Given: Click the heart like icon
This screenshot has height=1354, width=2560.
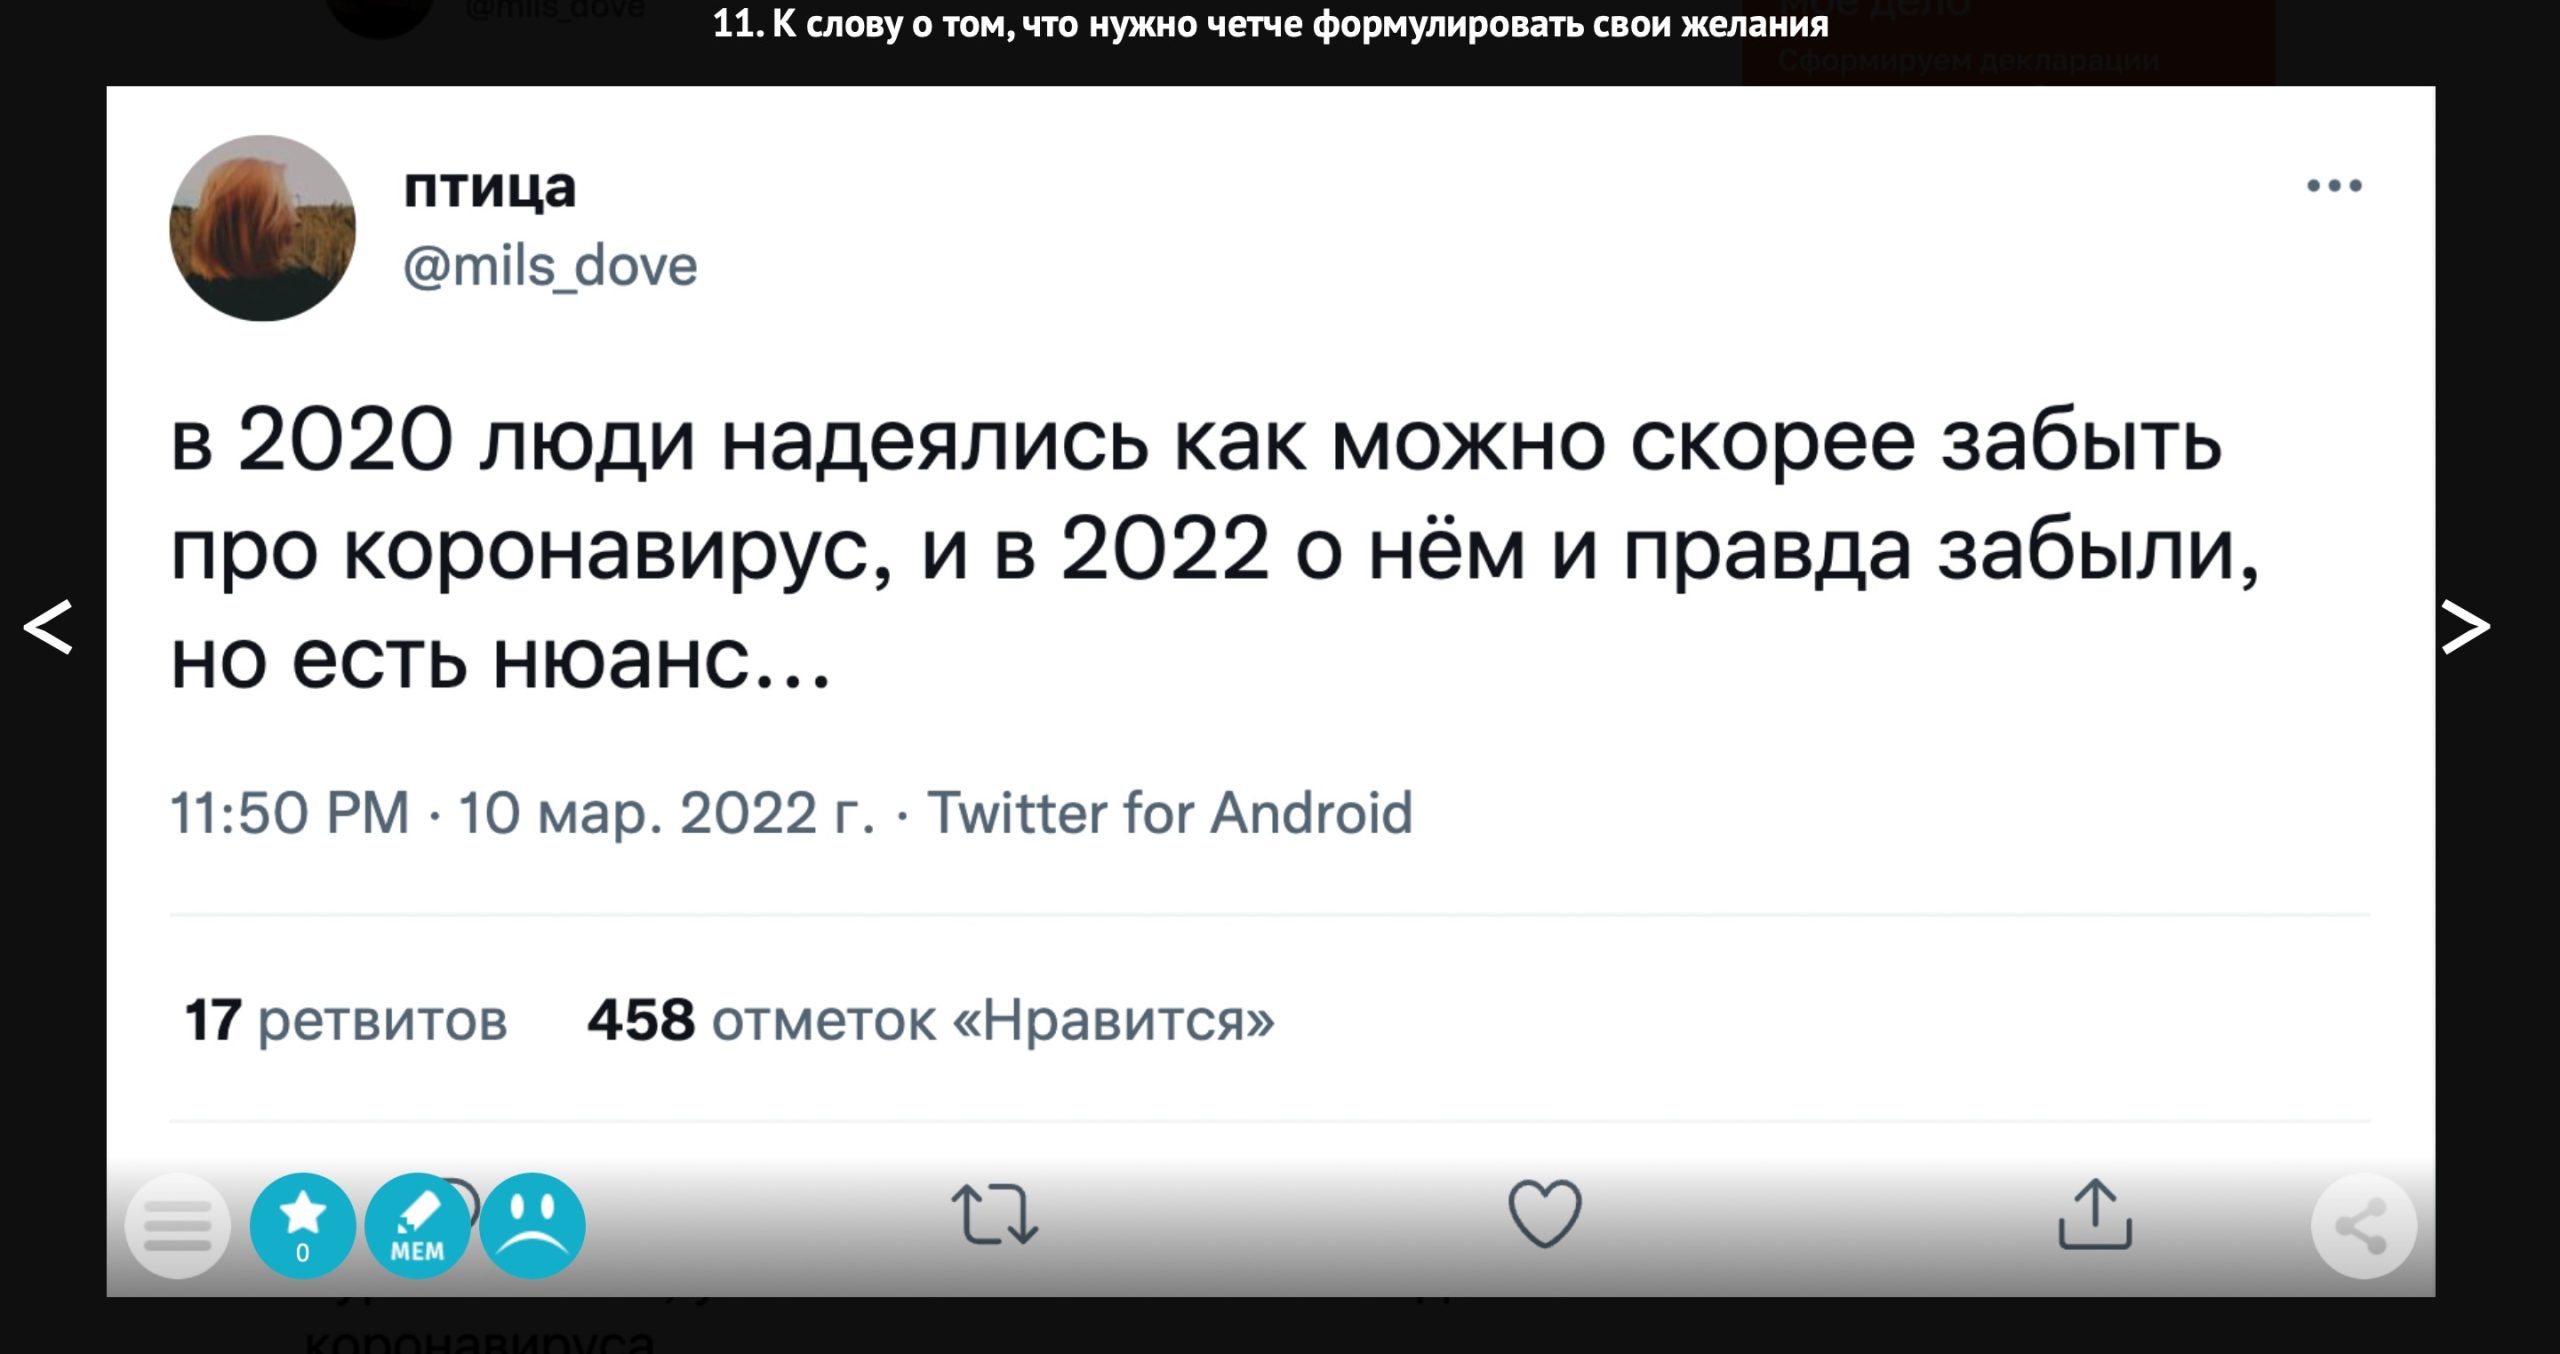Looking at the screenshot, I should tap(1544, 1213).
